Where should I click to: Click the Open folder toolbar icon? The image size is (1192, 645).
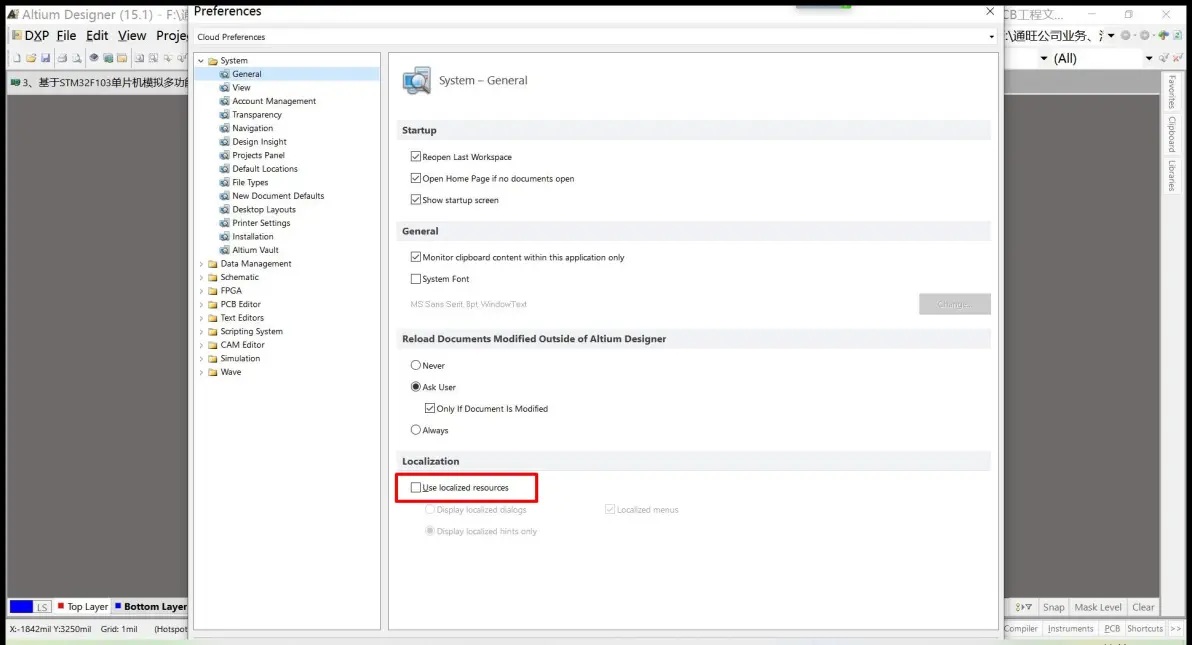pyautogui.click(x=31, y=58)
